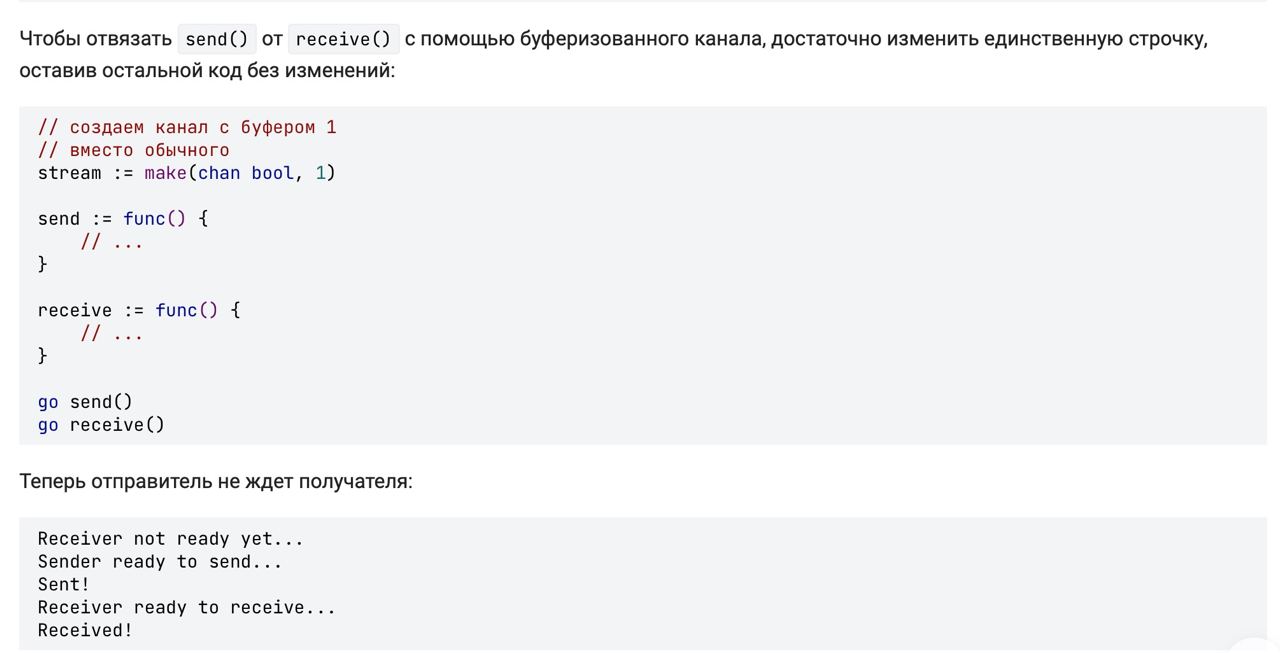Viewport: 1280px width, 653px height.
Task: Click the 'go receive()' statement
Action: pos(101,425)
